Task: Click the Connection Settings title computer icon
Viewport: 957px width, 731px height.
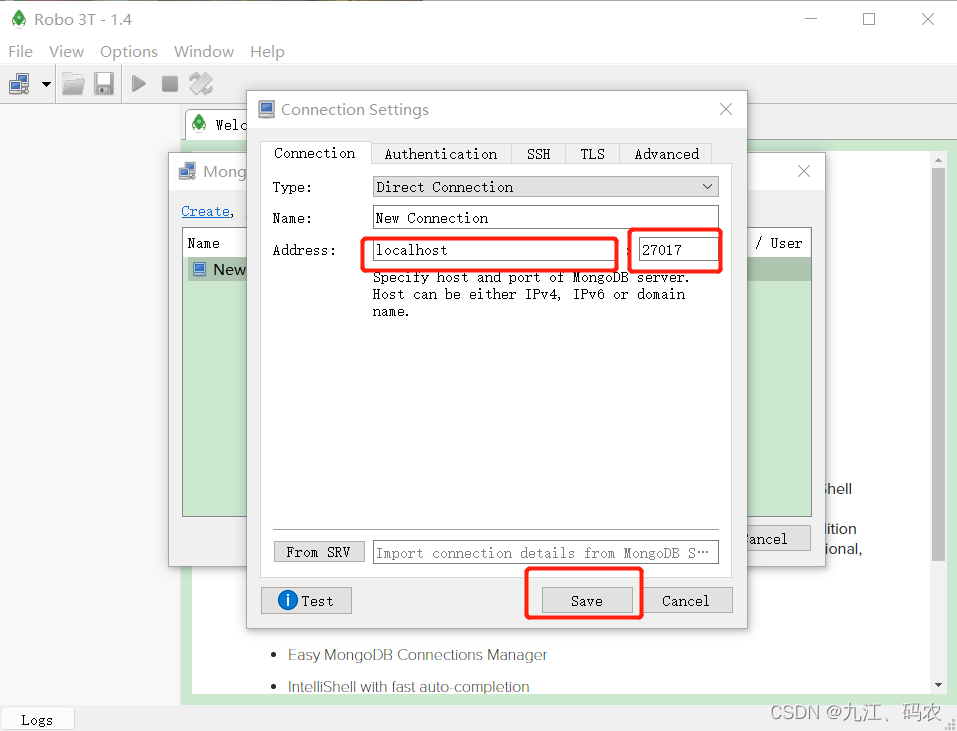Action: pyautogui.click(x=267, y=109)
